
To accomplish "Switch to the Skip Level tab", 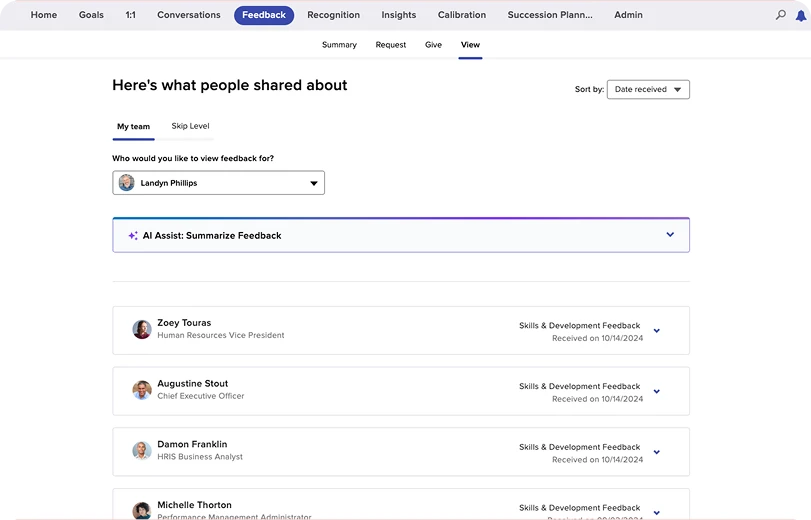I will [x=190, y=126].
